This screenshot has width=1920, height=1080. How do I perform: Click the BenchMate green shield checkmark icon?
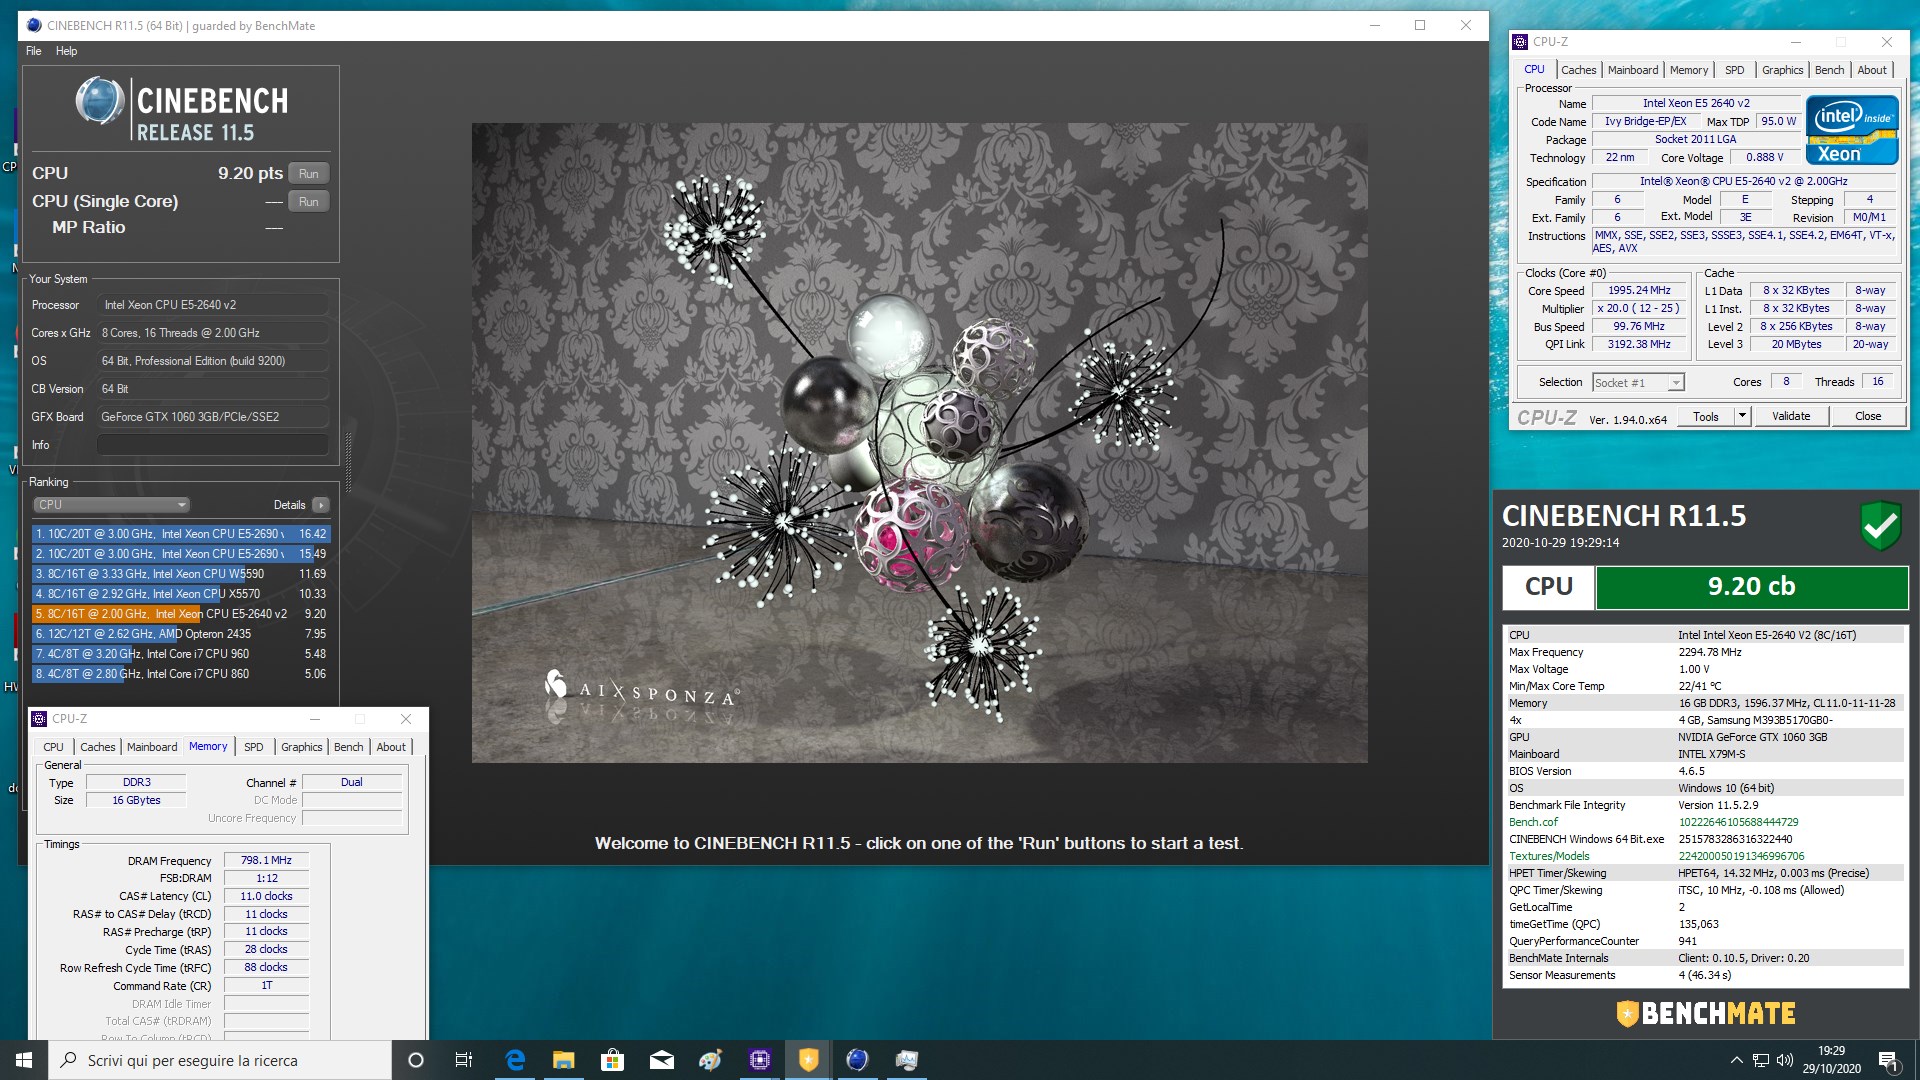[x=1881, y=526]
